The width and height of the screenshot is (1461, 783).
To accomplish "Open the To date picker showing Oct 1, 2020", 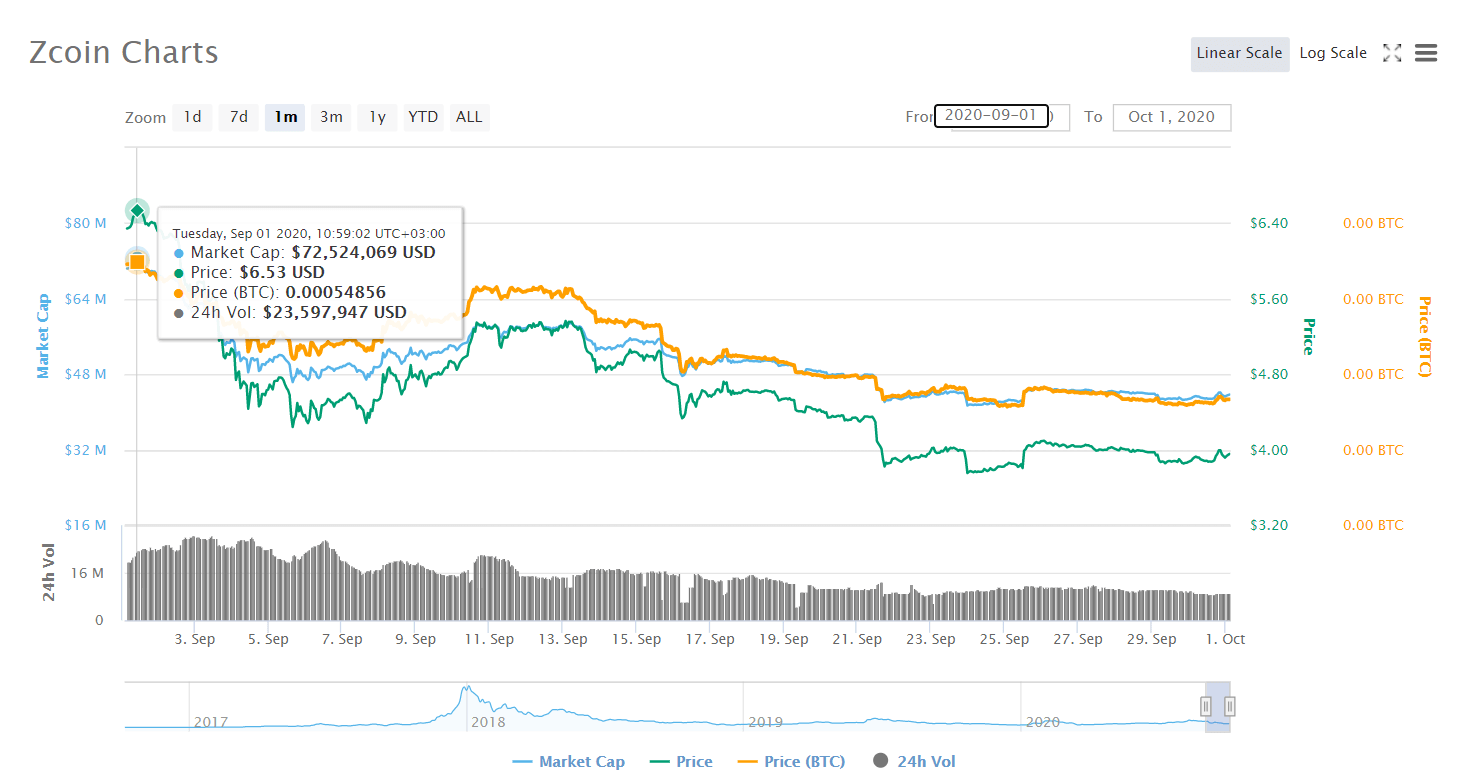I will point(1171,117).
